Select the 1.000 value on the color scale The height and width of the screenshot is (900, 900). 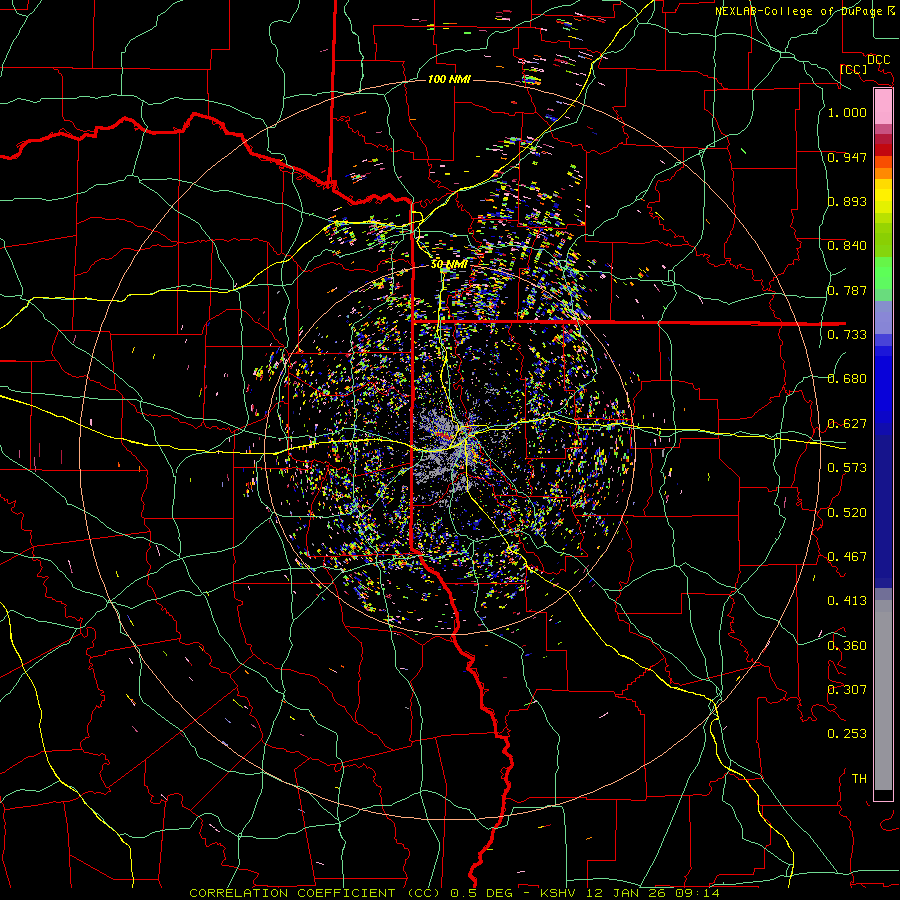(x=847, y=112)
